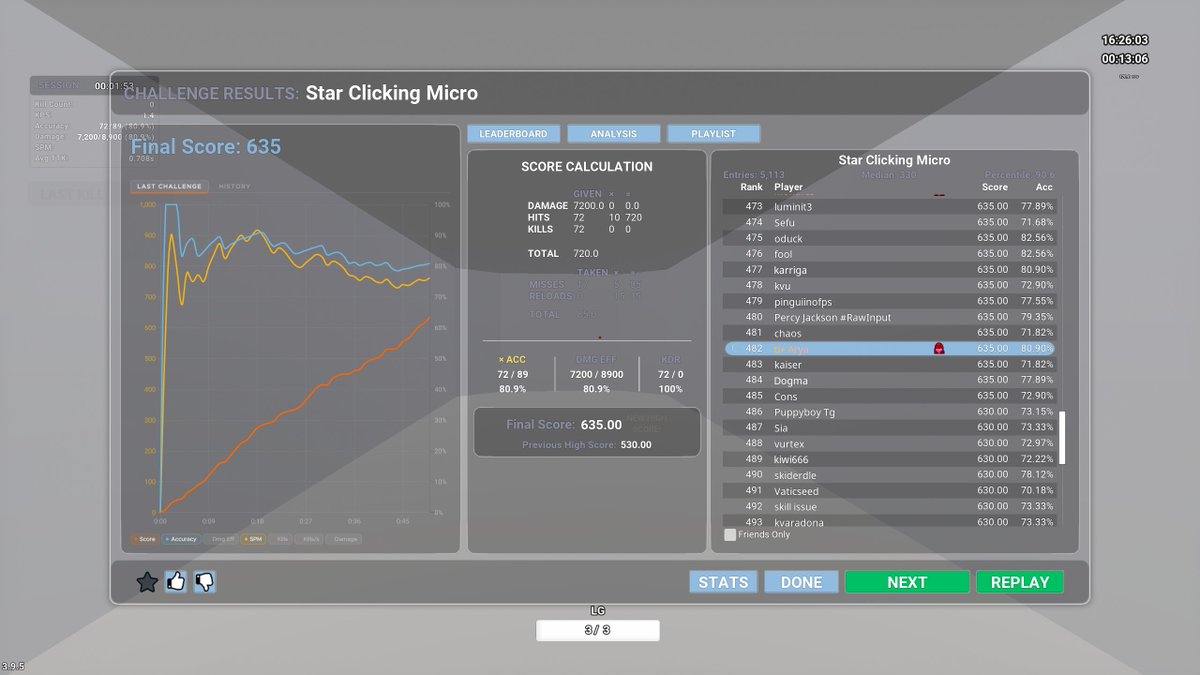Give the scenario a thumbs up
The height and width of the screenshot is (675, 1200).
click(x=176, y=581)
